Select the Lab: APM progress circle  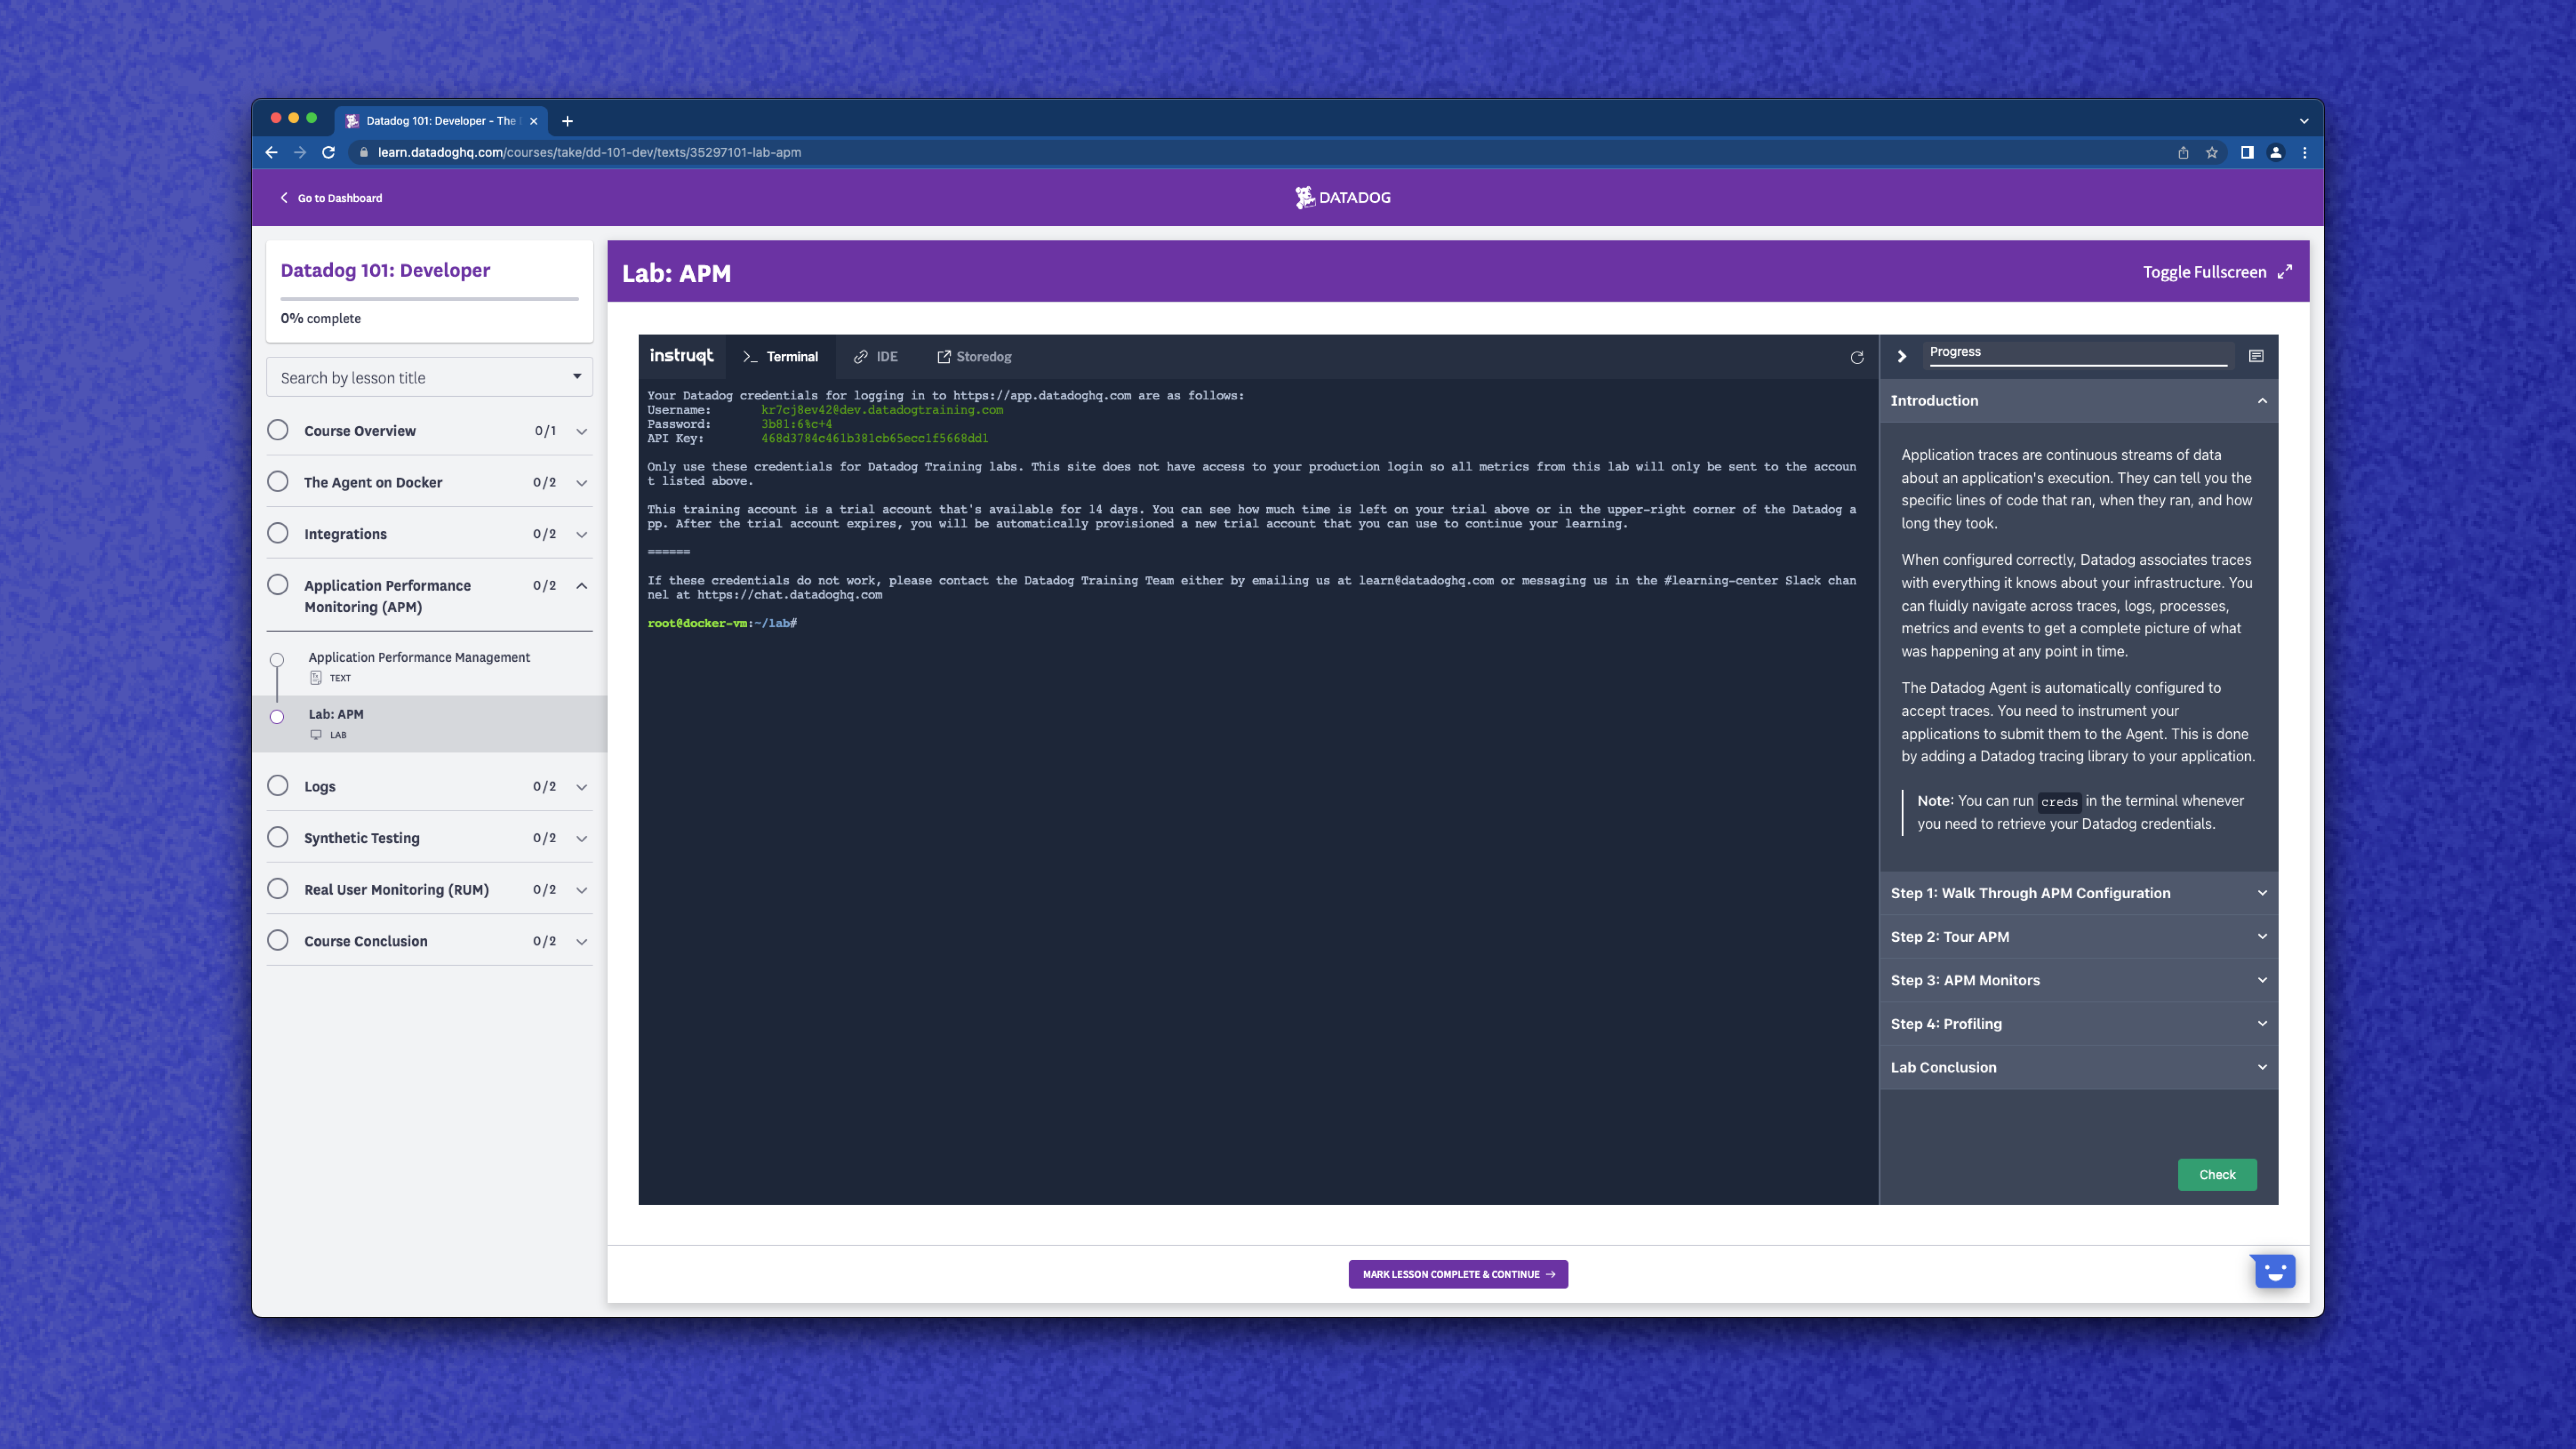(277, 716)
